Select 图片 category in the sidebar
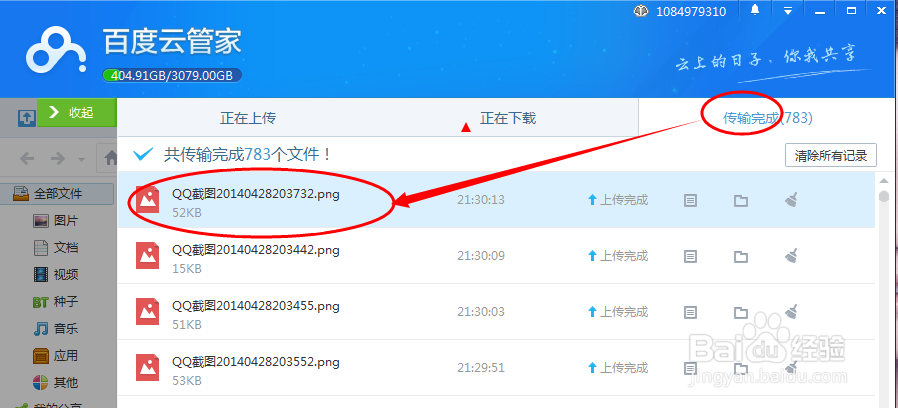Image resolution: width=898 pixels, height=408 pixels. tap(57, 221)
